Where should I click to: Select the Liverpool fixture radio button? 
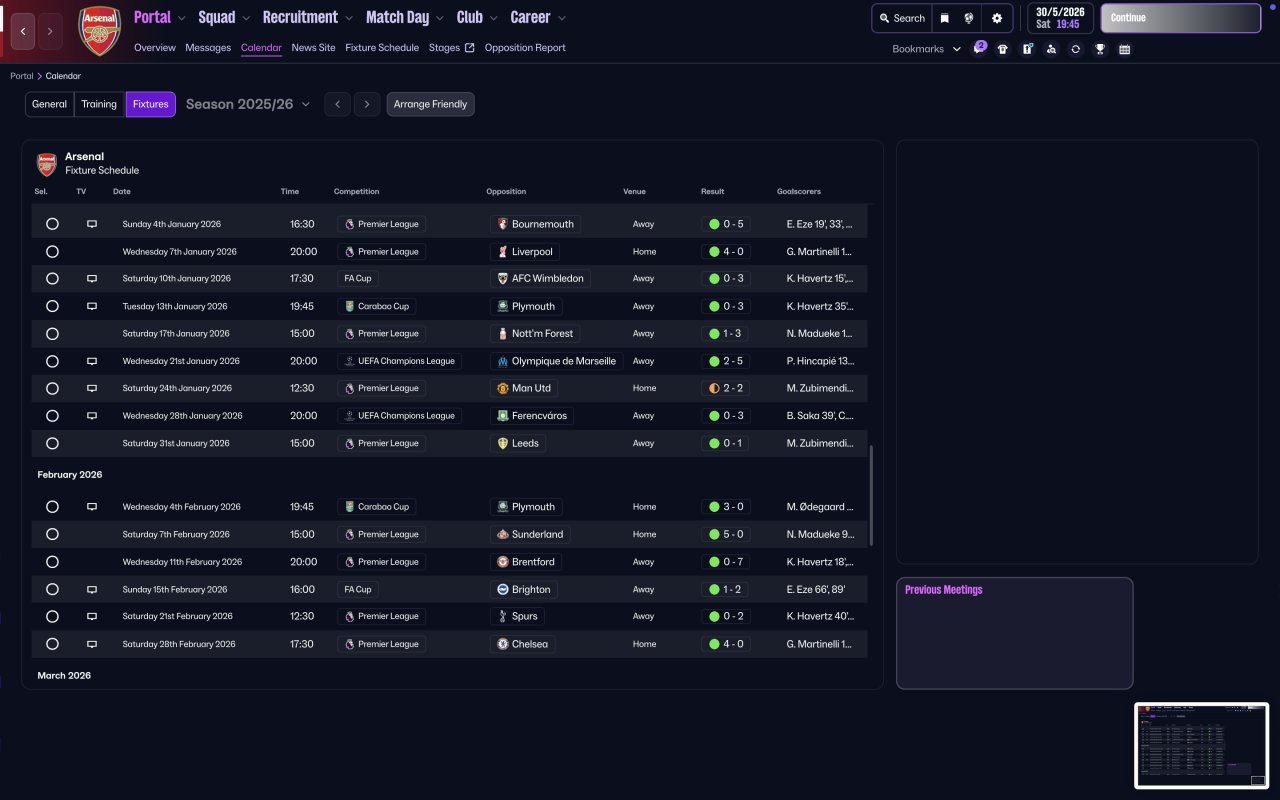point(52,252)
